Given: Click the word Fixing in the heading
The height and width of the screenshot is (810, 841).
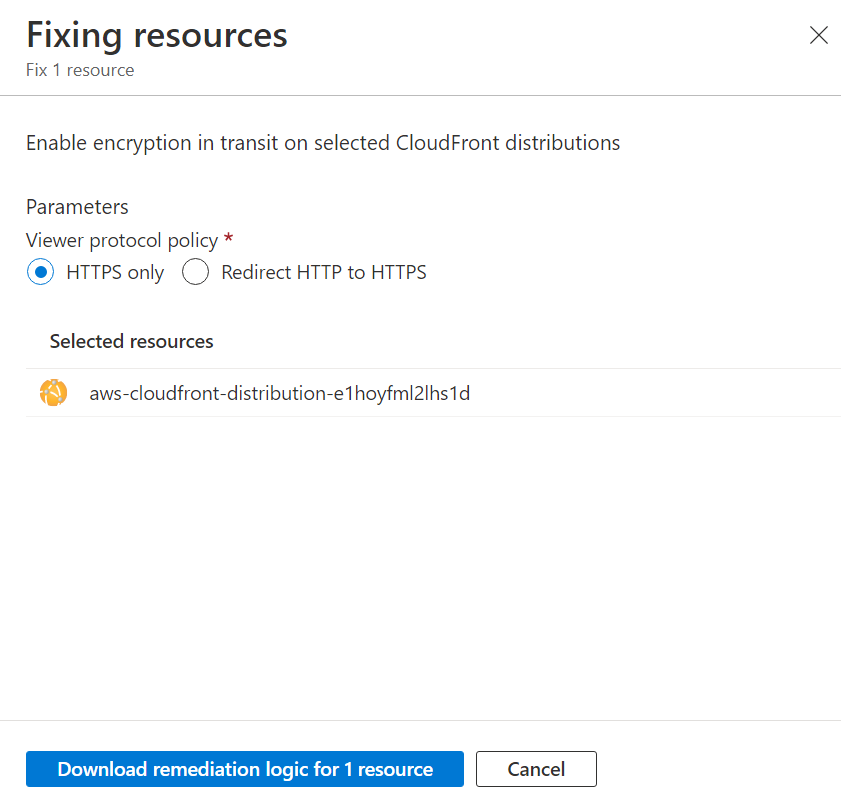Looking at the screenshot, I should [74, 35].
